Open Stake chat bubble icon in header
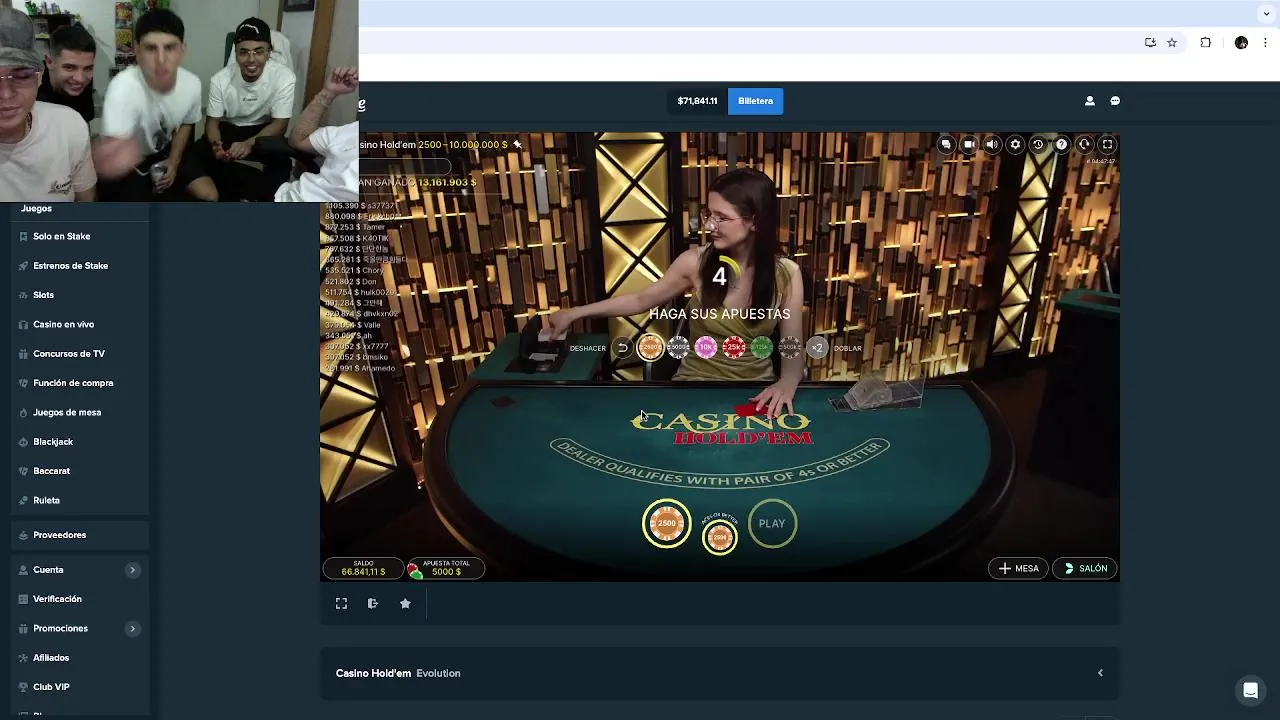The image size is (1280, 720). tap(1115, 101)
